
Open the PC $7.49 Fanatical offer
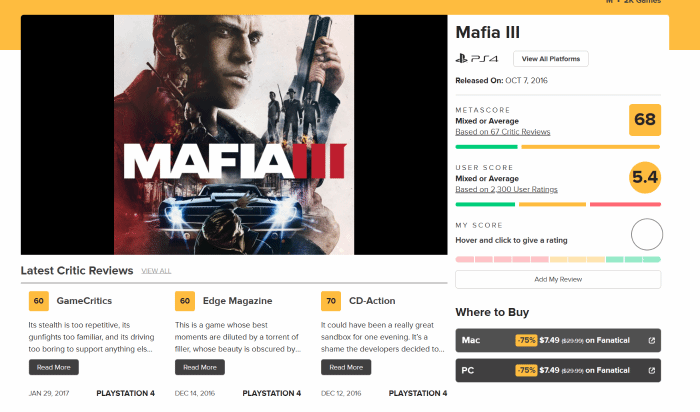(x=558, y=370)
